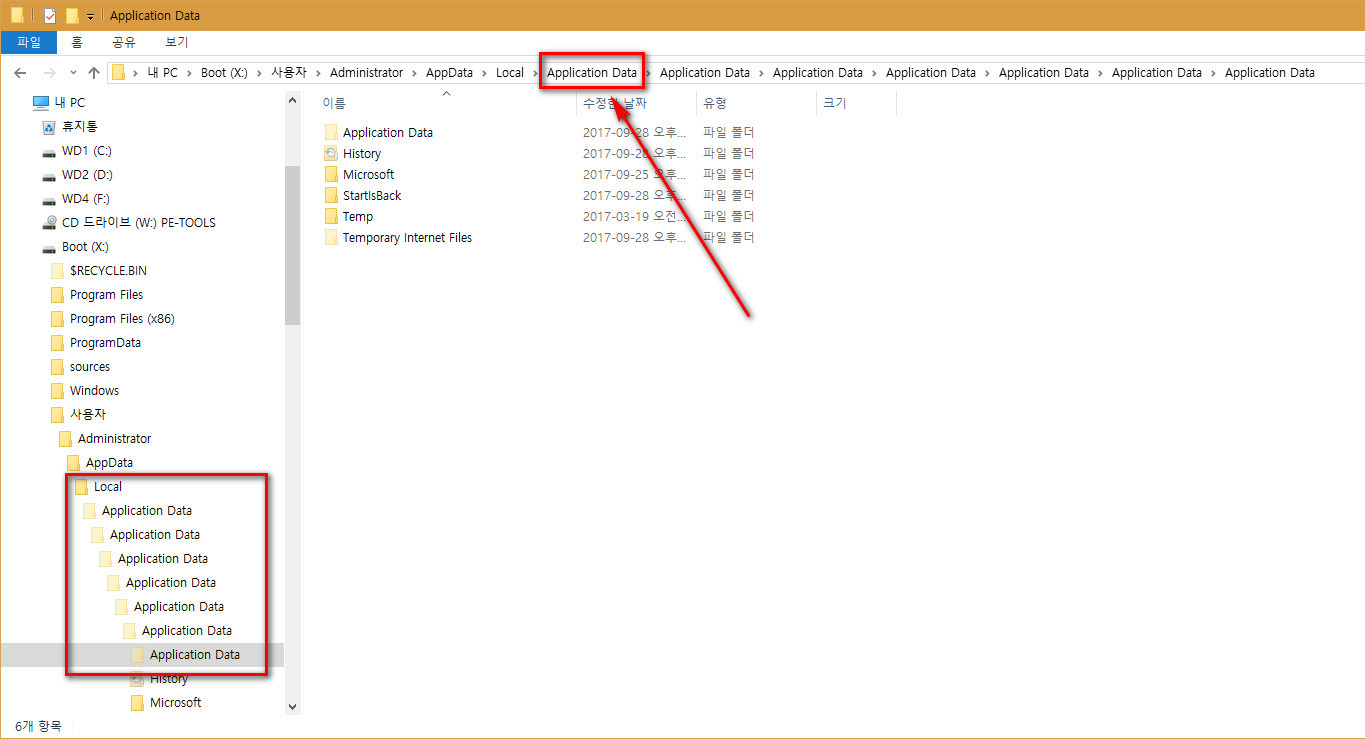Image resolution: width=1365 pixels, height=739 pixels.
Task: Select the 내 PC computer icon in the tree
Action: click(x=40, y=102)
